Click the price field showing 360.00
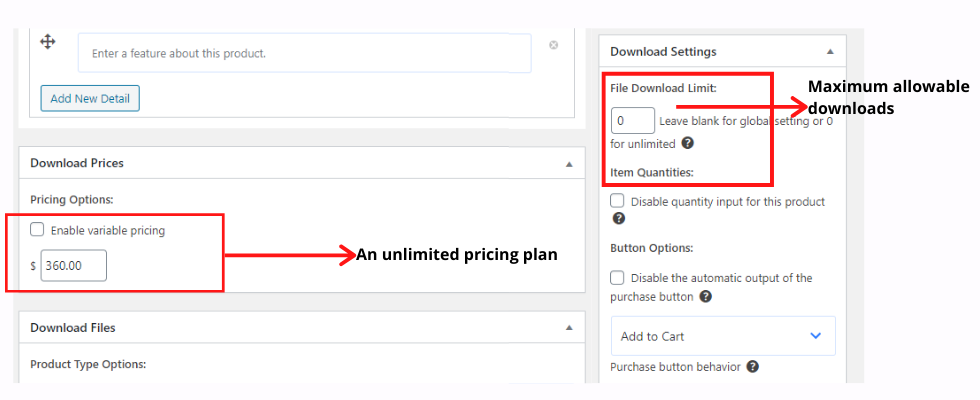Screen dimensions: 980x400 click(74, 266)
